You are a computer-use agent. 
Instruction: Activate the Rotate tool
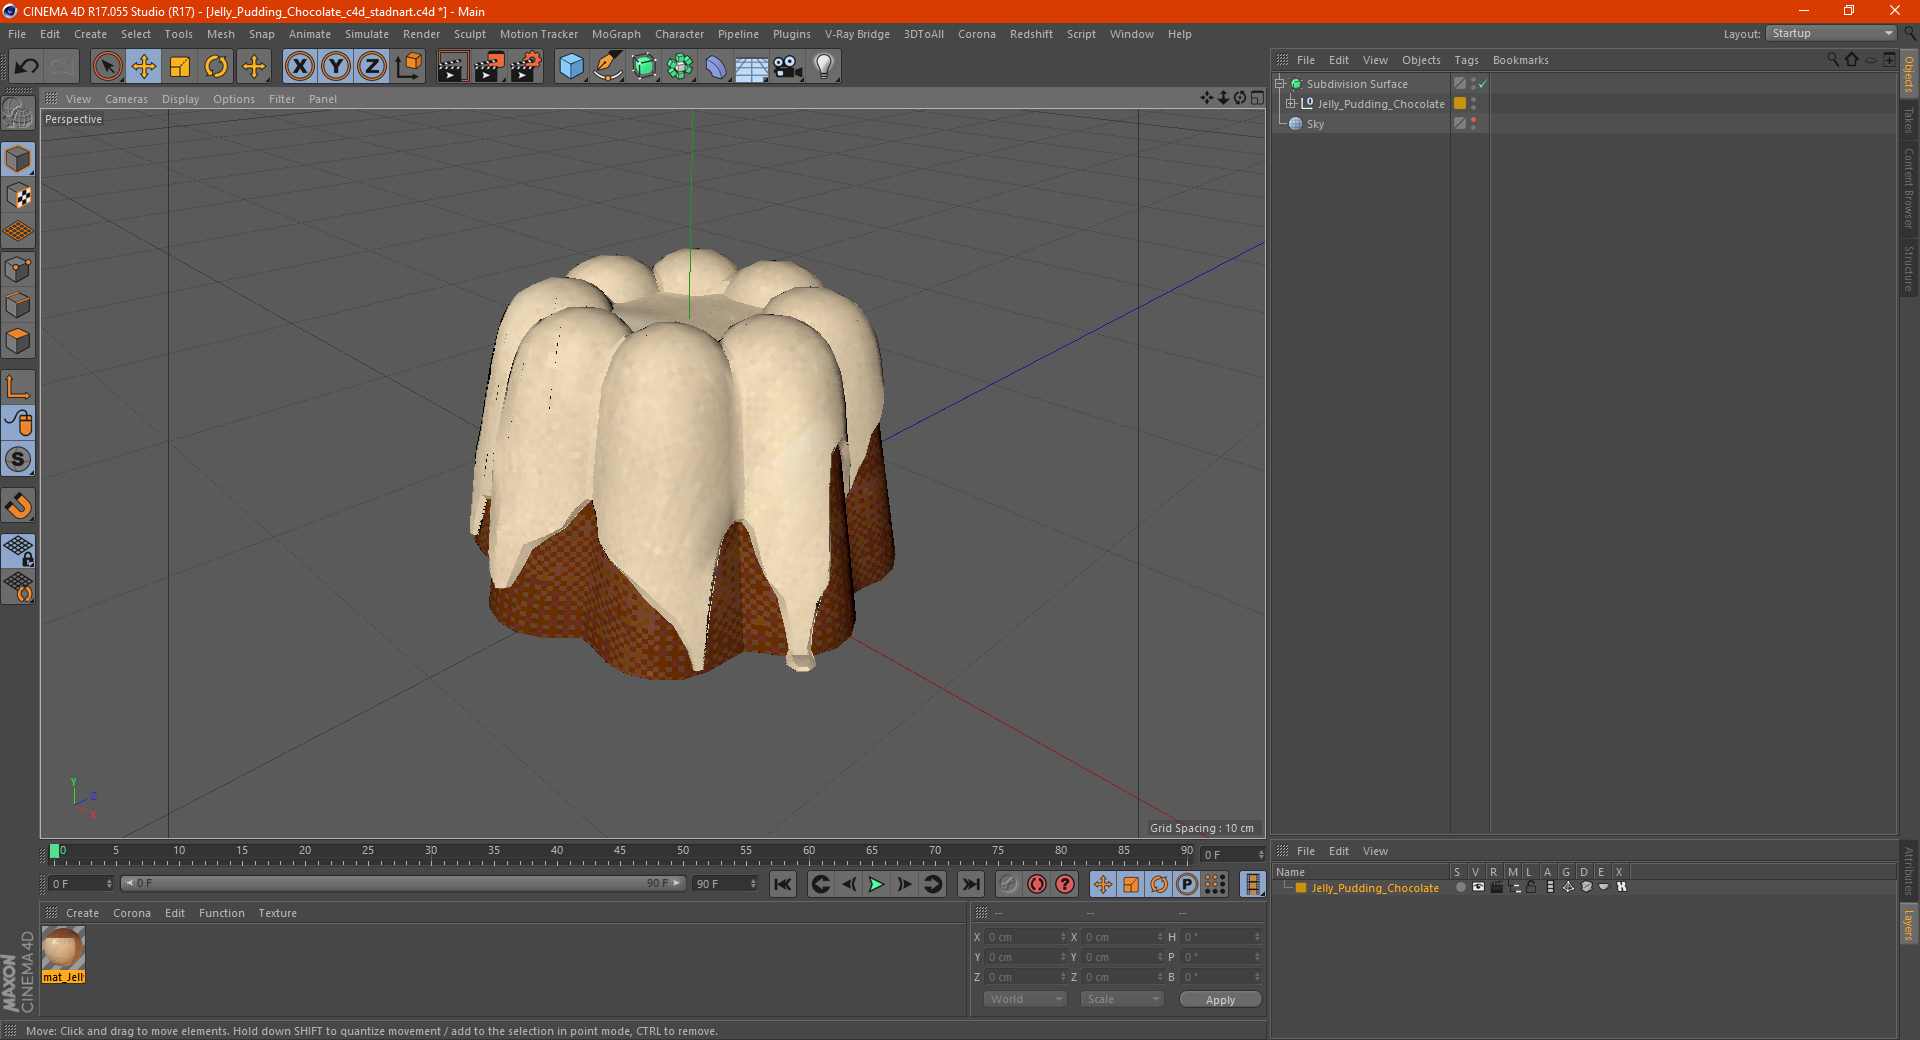click(x=216, y=67)
